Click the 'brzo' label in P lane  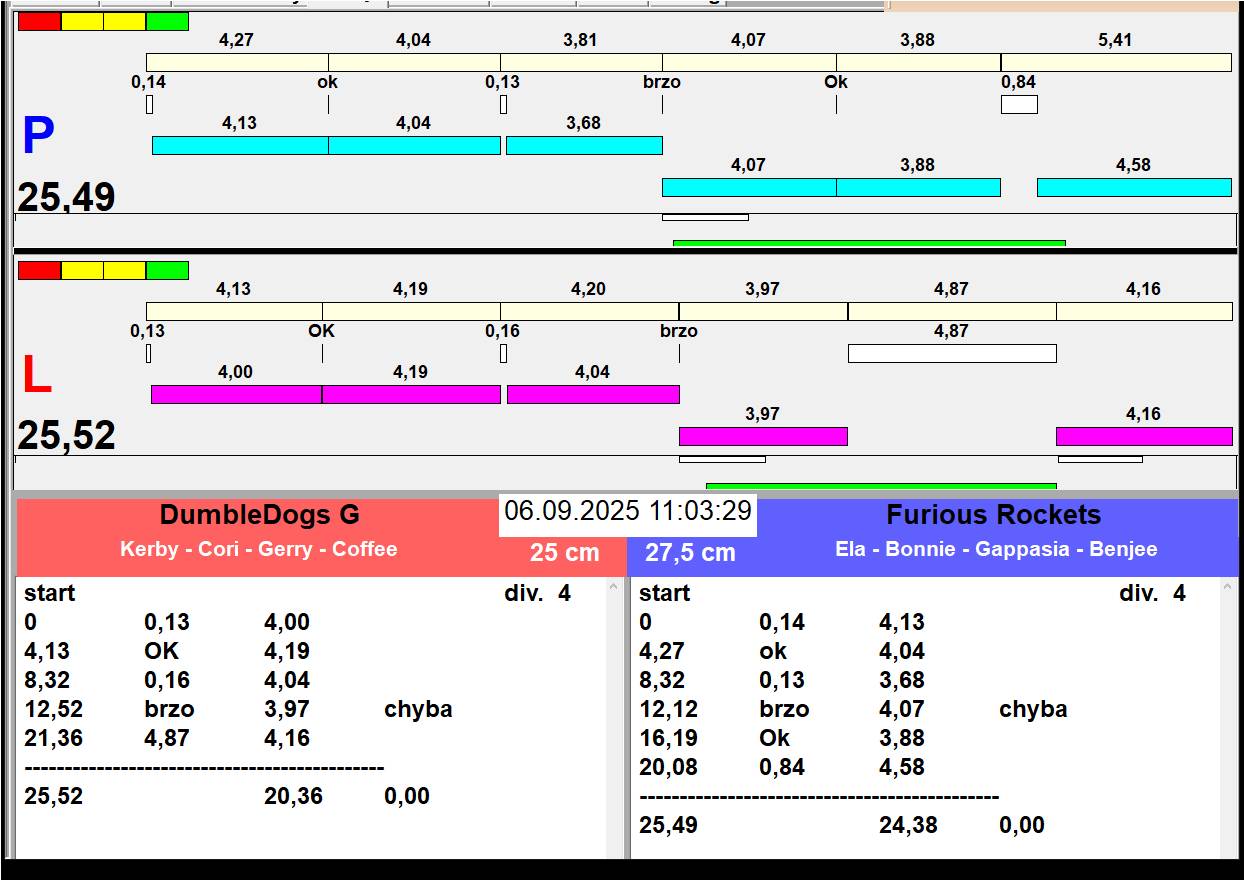coord(662,82)
